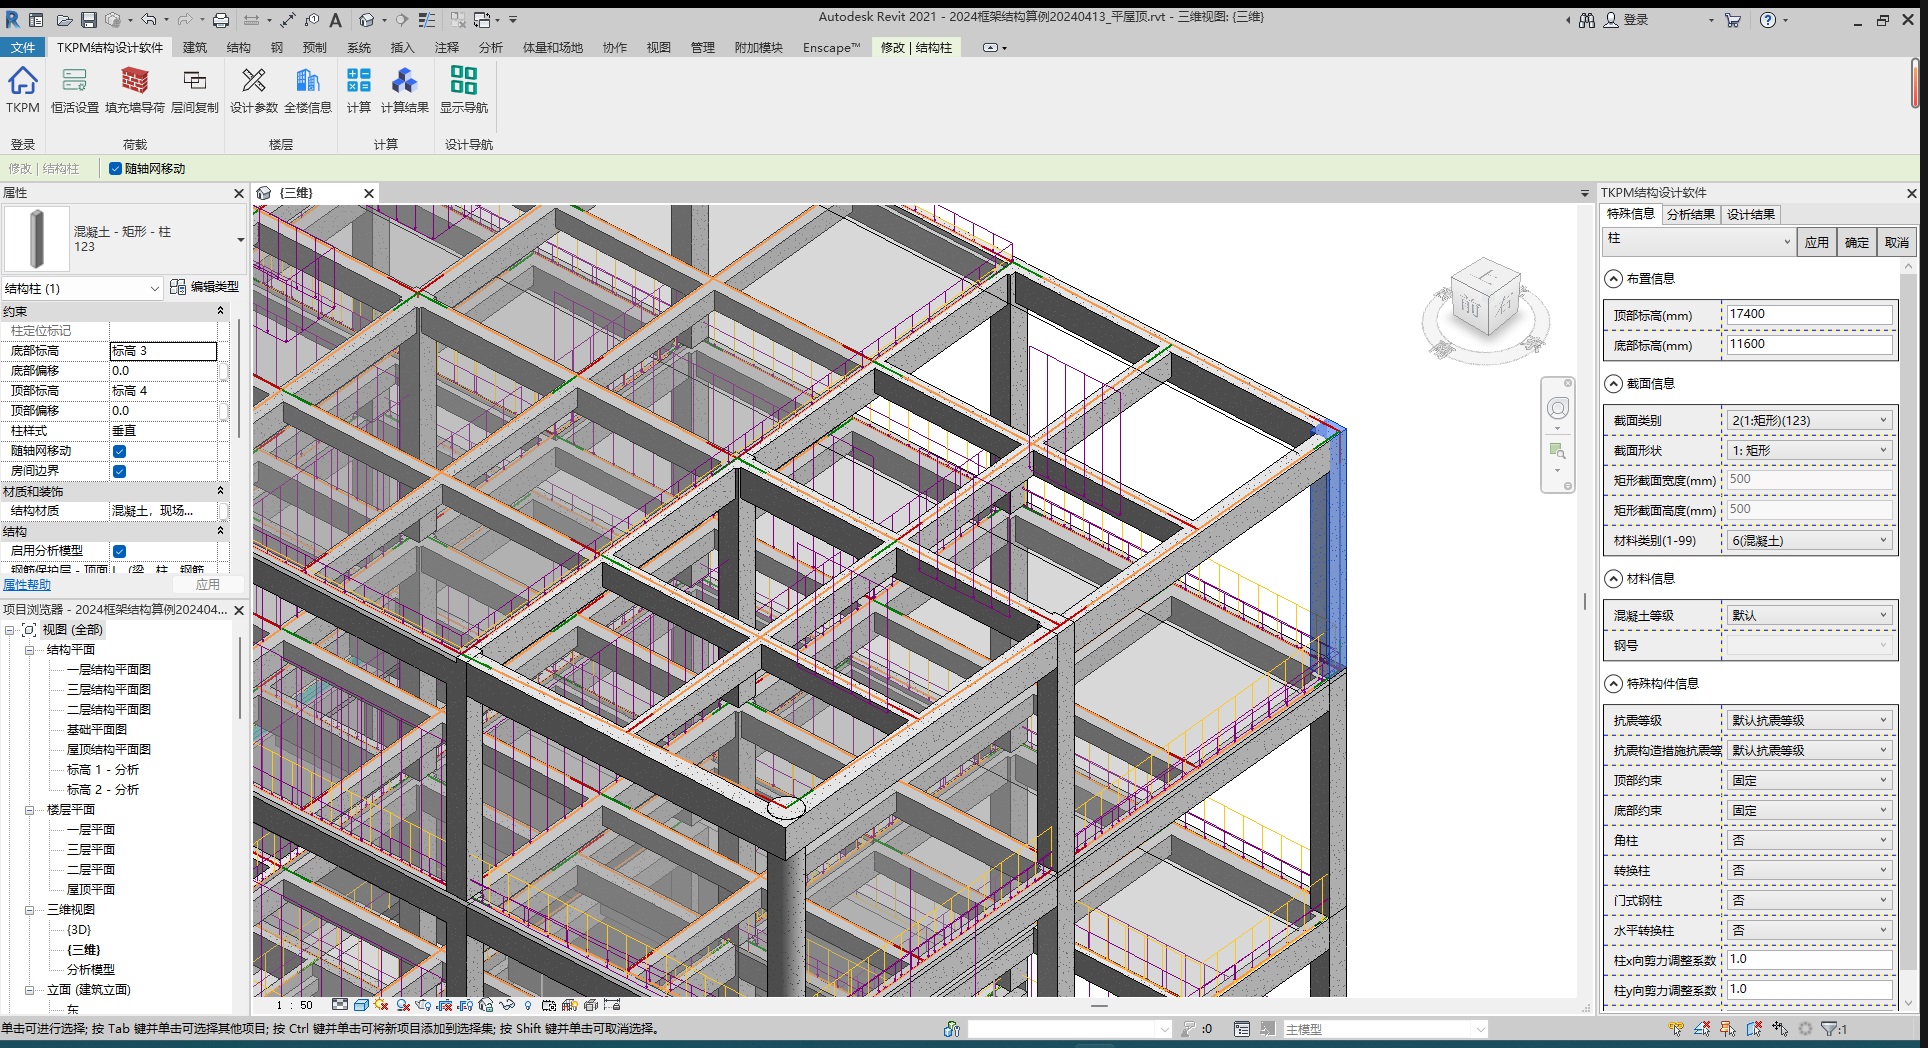The width and height of the screenshot is (1928, 1048).
Task: Open 抗震等级 dropdown
Action: (x=1808, y=721)
